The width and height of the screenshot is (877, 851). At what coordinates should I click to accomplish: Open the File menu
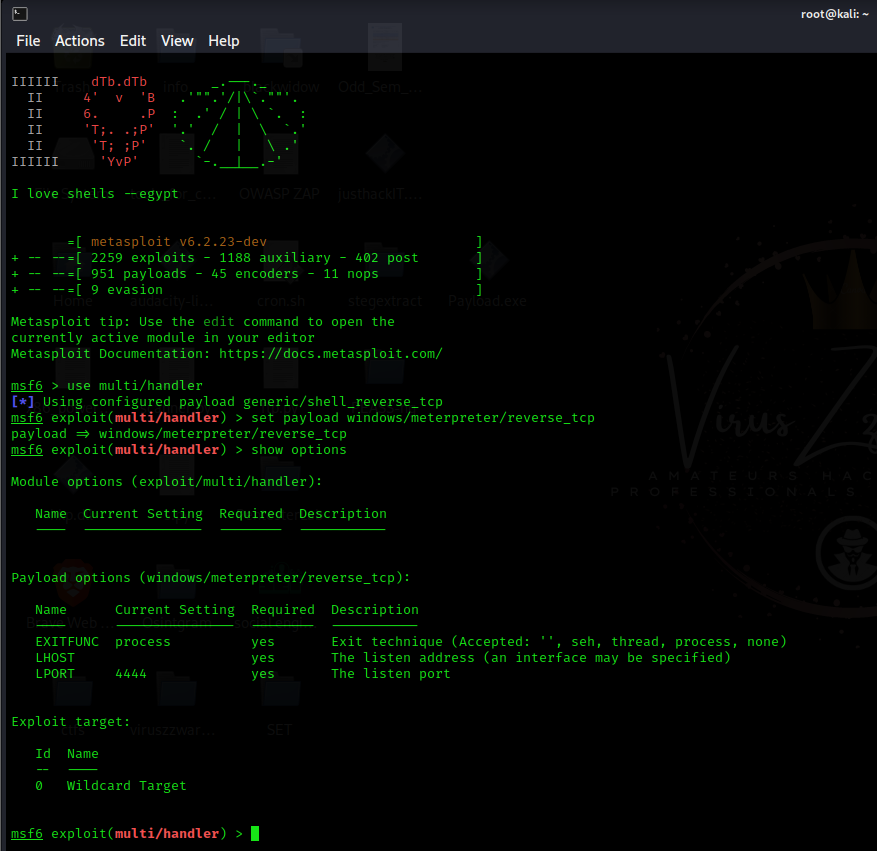tap(28, 41)
